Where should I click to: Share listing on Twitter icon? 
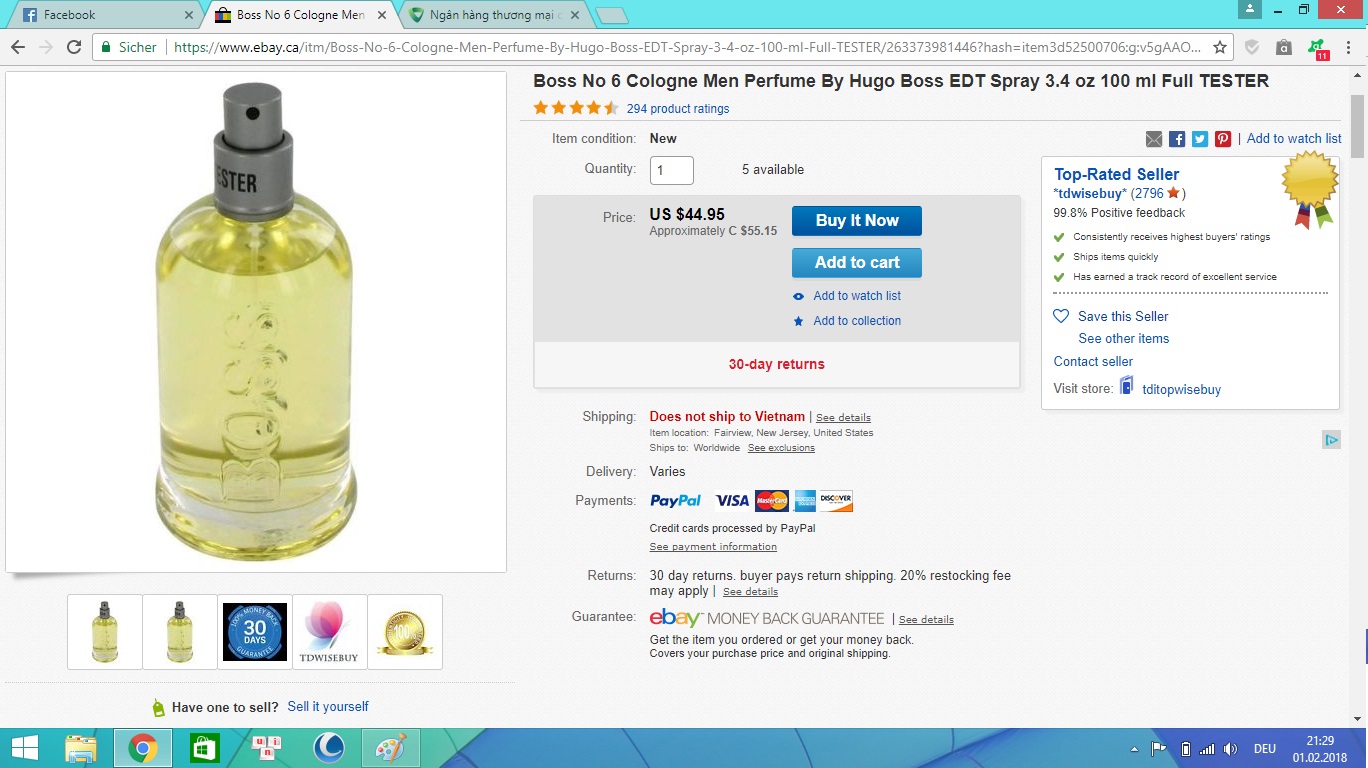1200,139
